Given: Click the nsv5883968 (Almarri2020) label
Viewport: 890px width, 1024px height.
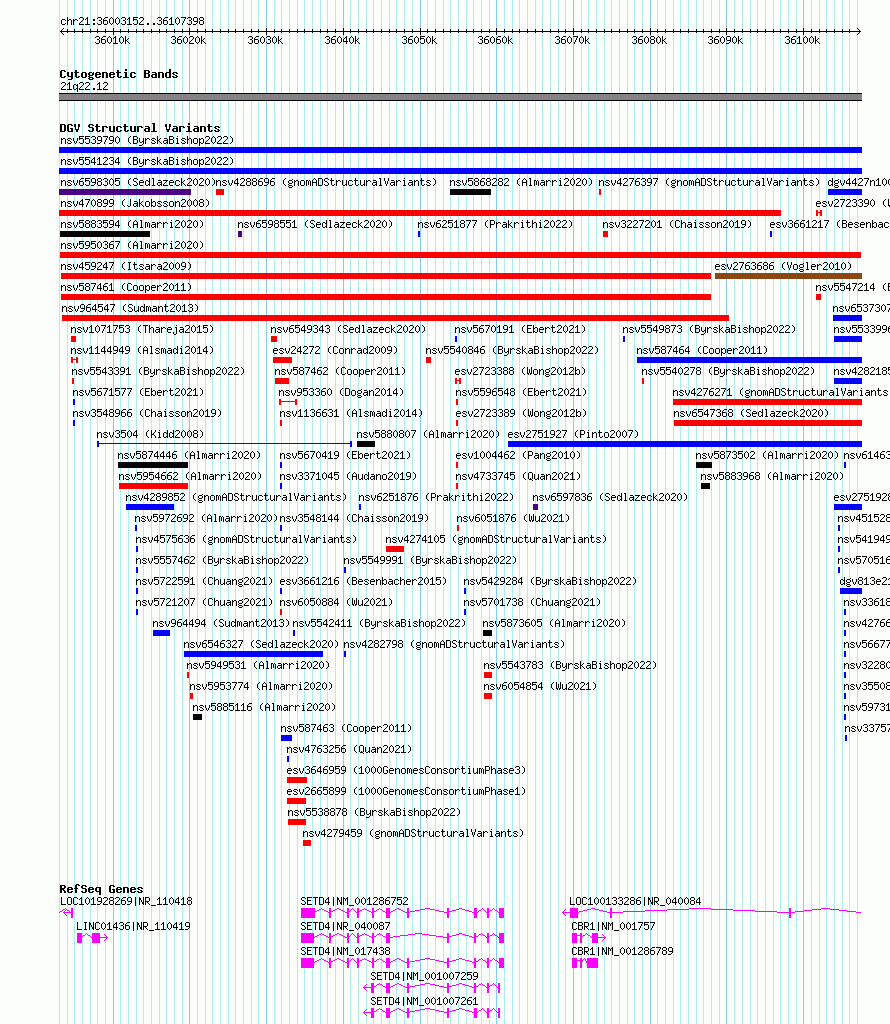Looking at the screenshot, I should point(772,476).
